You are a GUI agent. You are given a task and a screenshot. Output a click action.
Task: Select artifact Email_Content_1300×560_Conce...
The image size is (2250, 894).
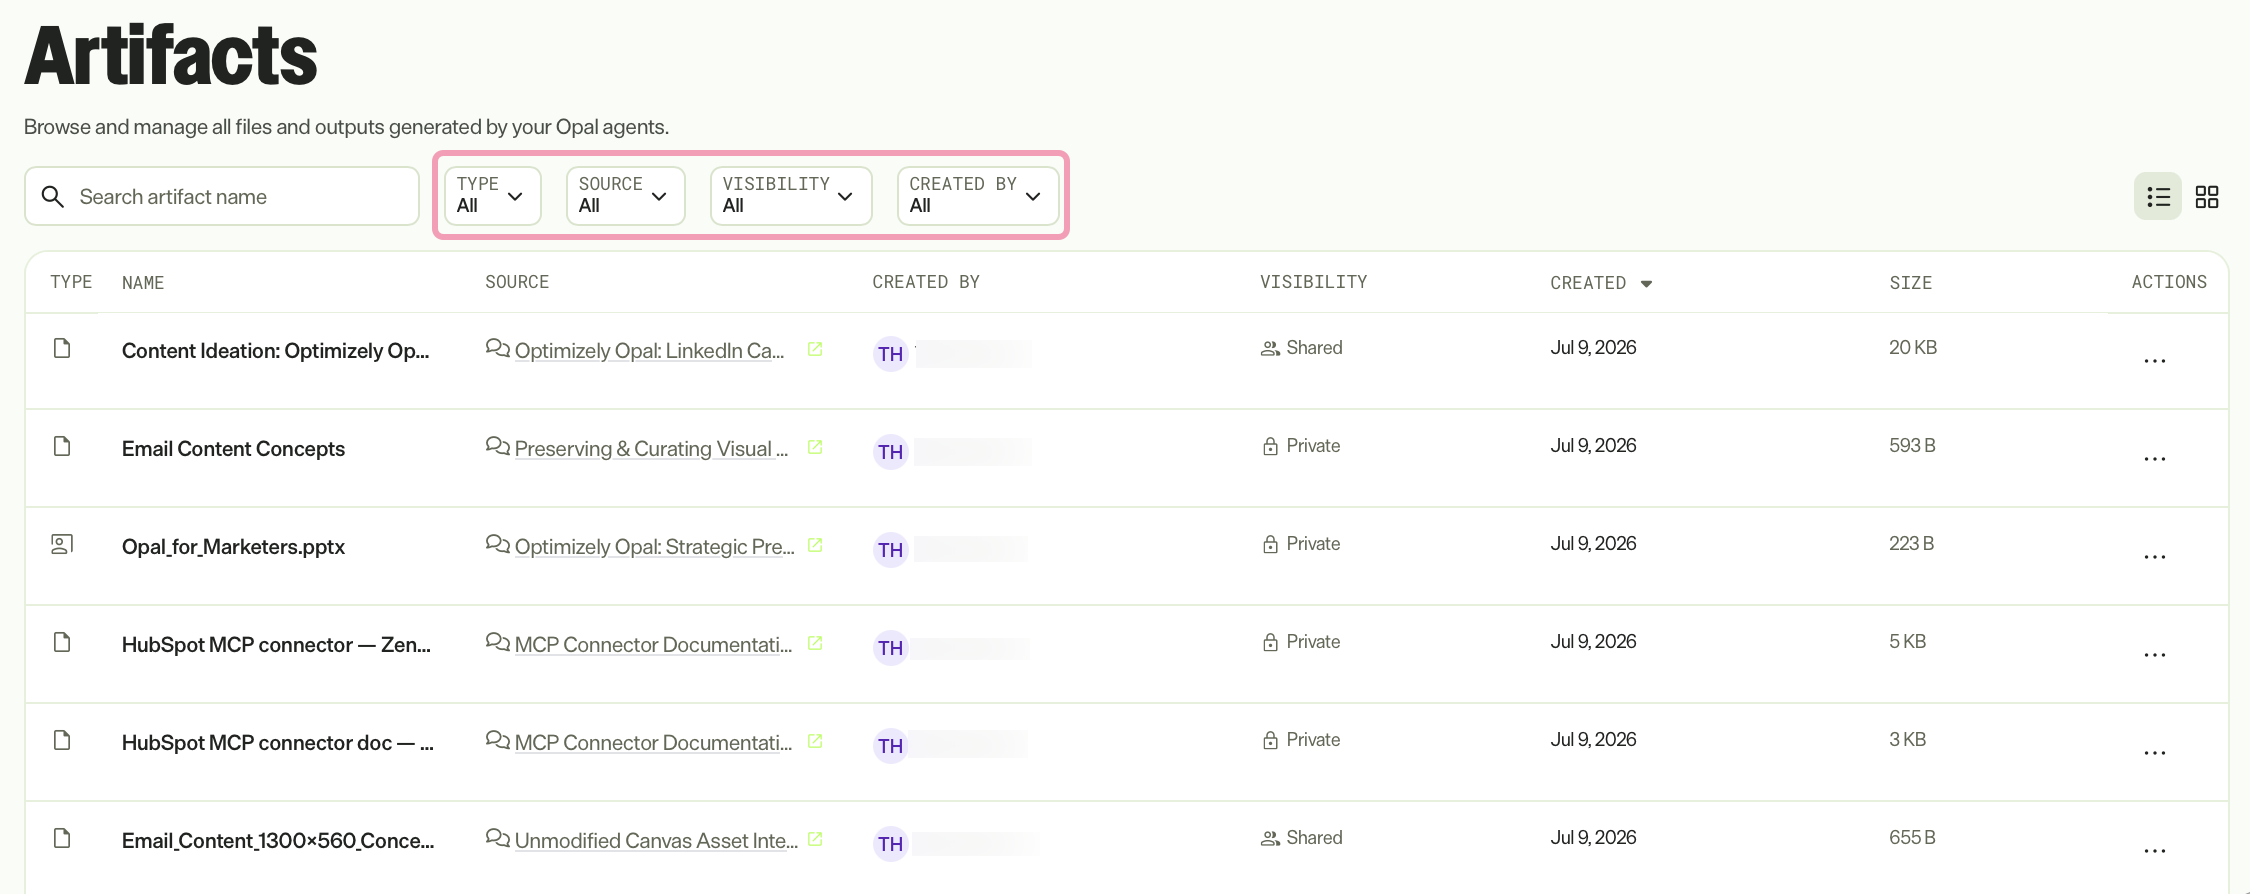[278, 841]
